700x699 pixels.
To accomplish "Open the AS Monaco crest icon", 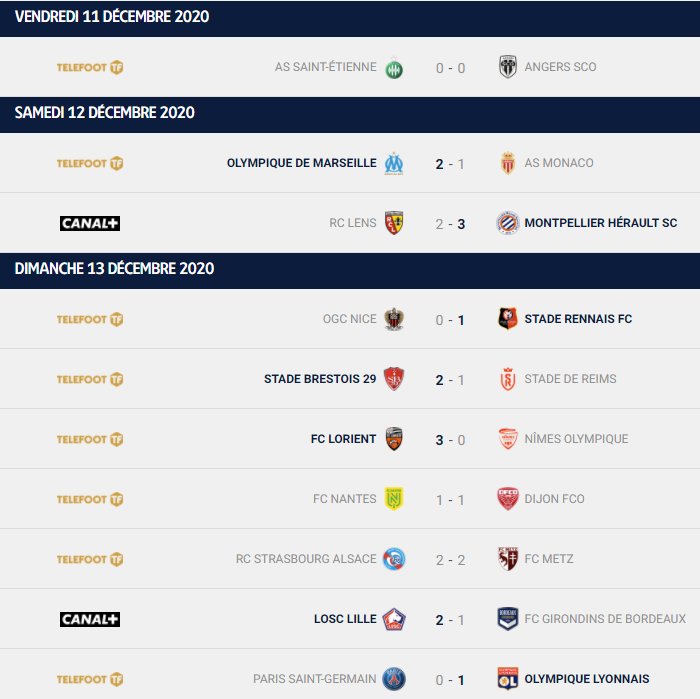I will point(508,163).
